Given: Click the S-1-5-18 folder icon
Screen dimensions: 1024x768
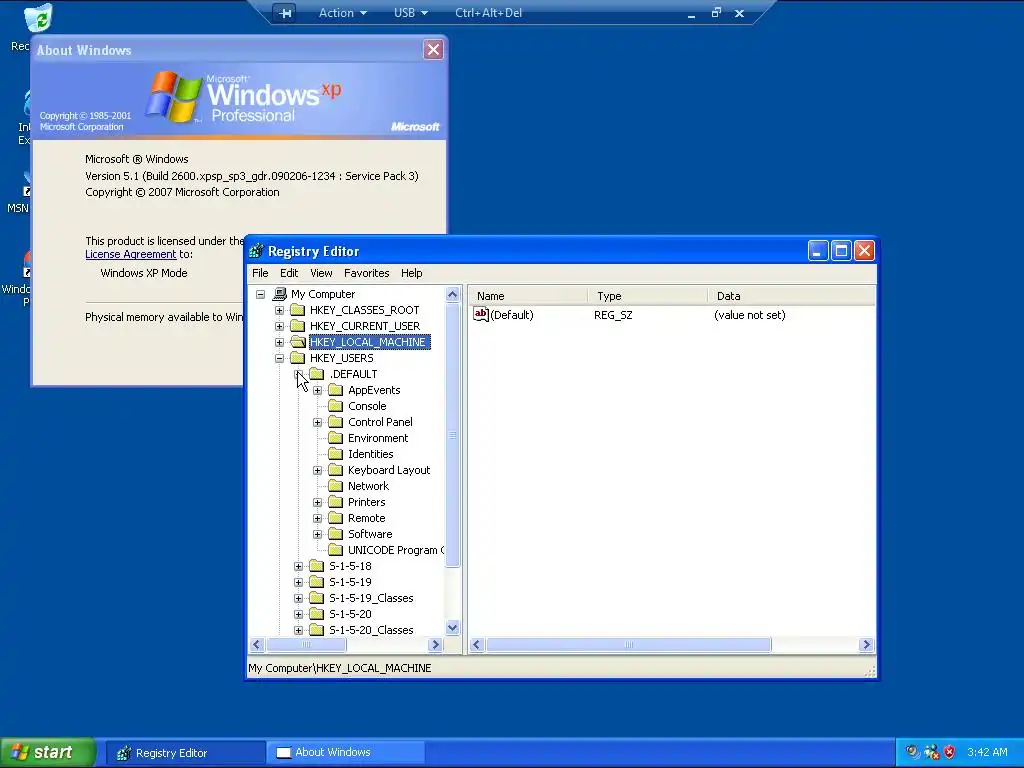Looking at the screenshot, I should coord(317,566).
